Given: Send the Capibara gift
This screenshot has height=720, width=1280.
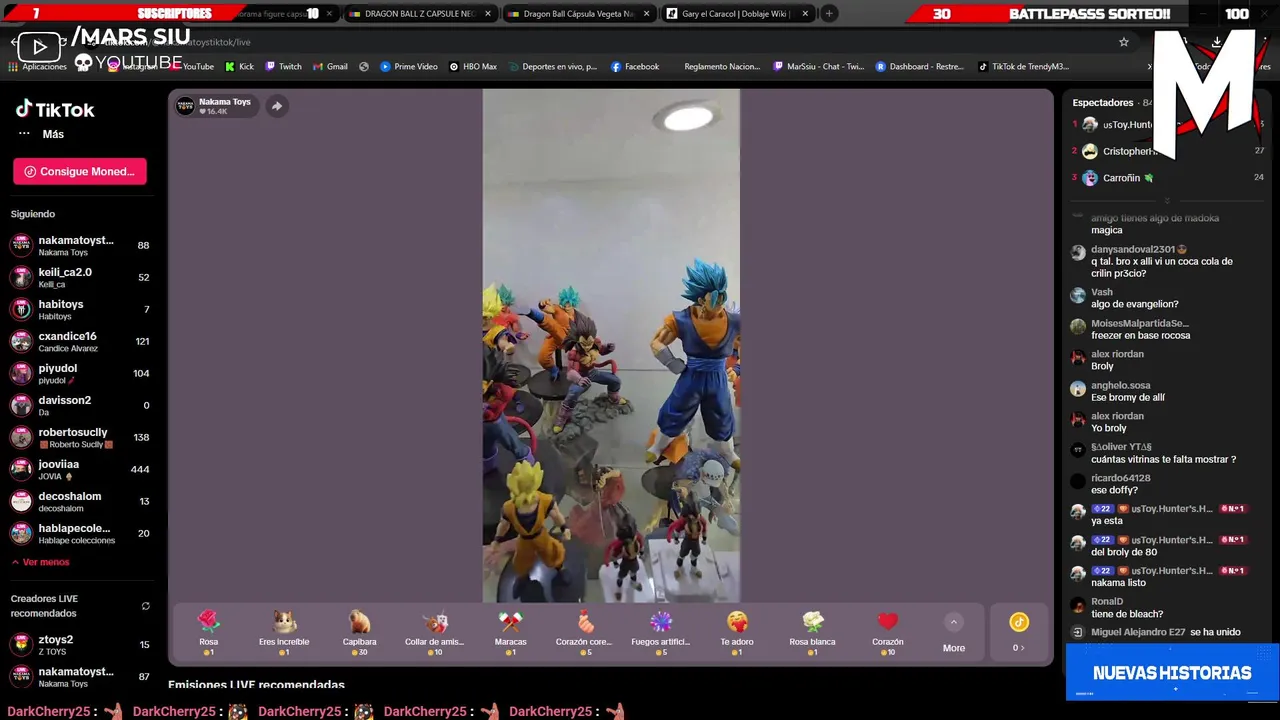Looking at the screenshot, I should pyautogui.click(x=359, y=632).
